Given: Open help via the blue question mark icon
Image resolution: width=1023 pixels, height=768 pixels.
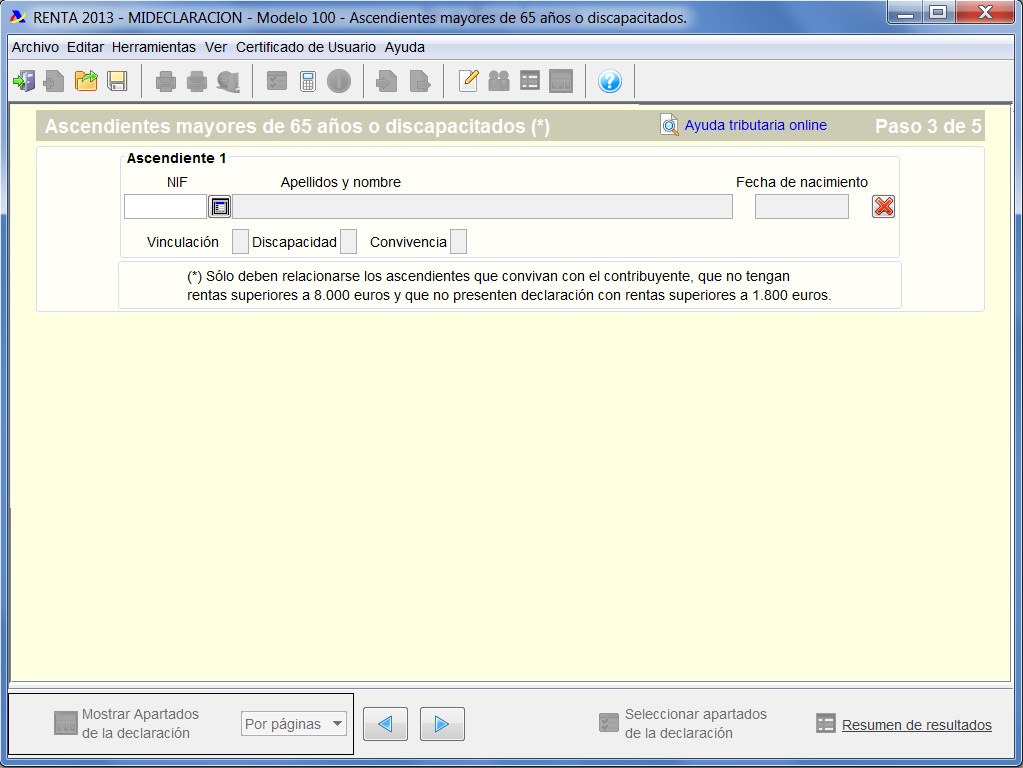Looking at the screenshot, I should (610, 82).
